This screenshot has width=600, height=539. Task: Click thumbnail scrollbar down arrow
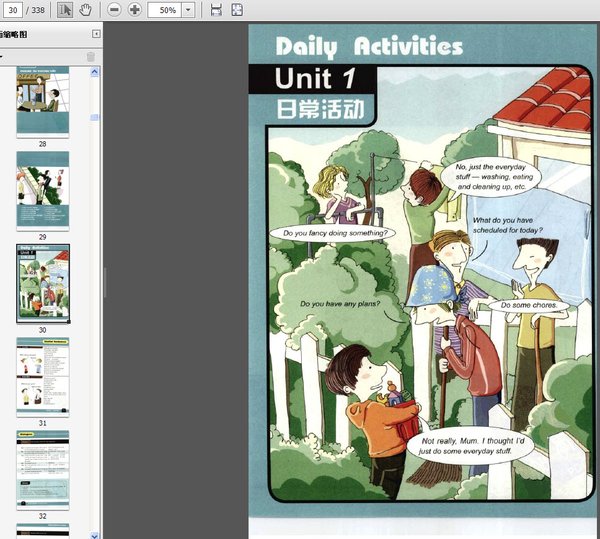95,535
